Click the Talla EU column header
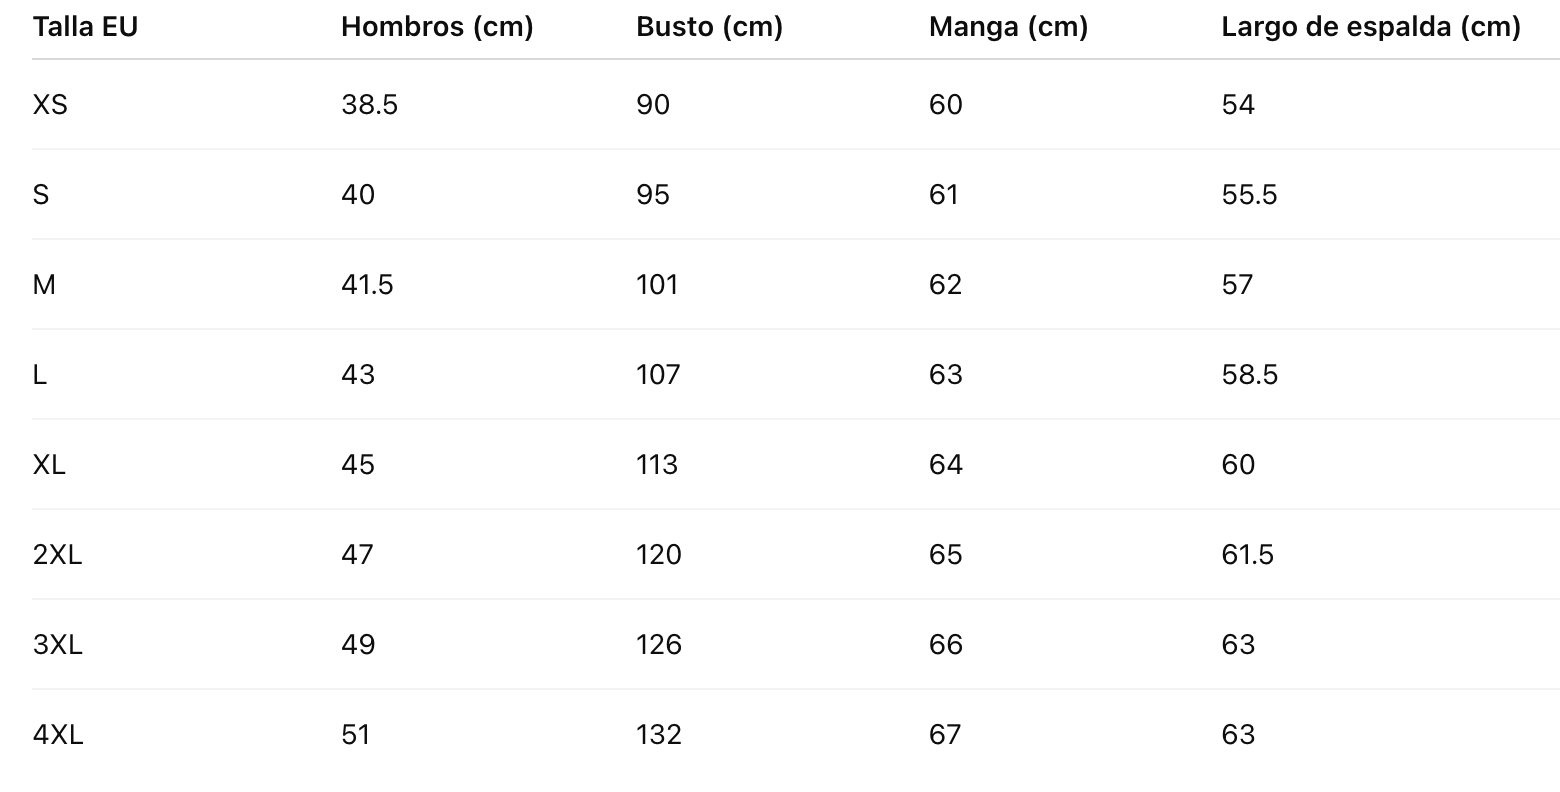 [85, 27]
